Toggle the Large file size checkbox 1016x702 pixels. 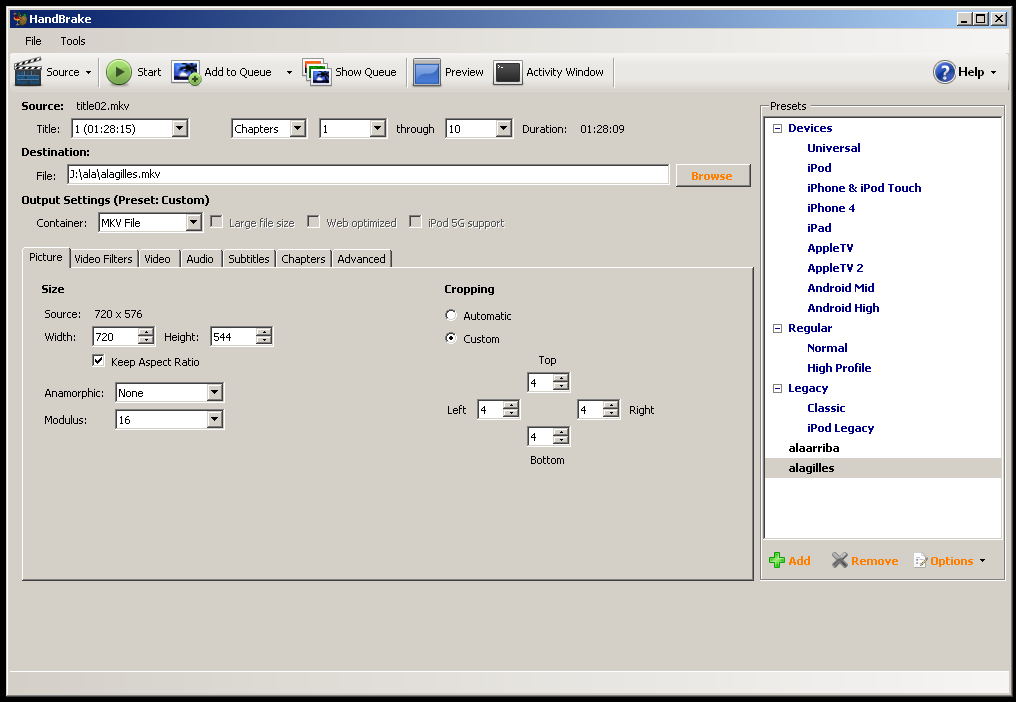(217, 222)
